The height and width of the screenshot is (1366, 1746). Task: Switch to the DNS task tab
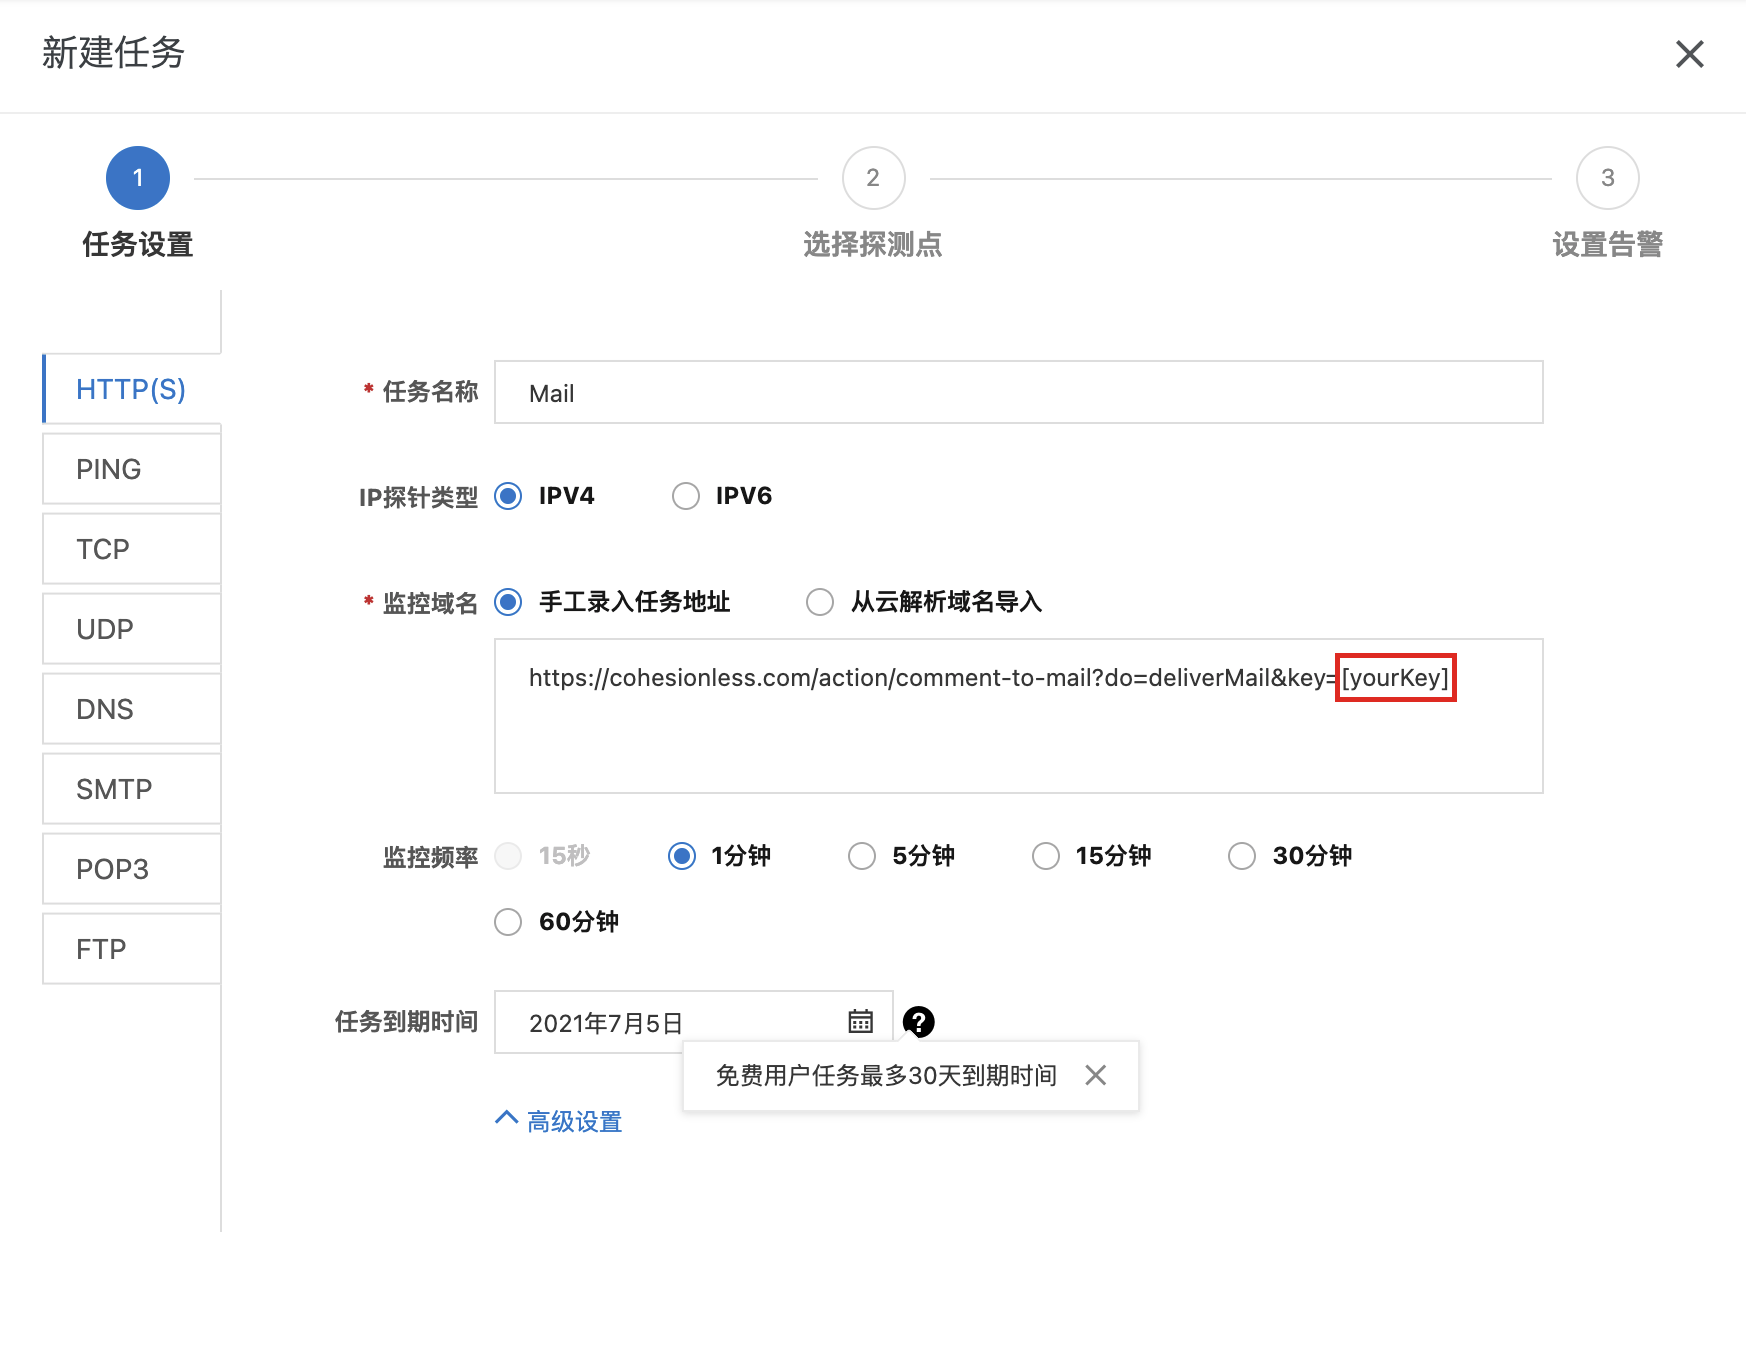(x=131, y=709)
